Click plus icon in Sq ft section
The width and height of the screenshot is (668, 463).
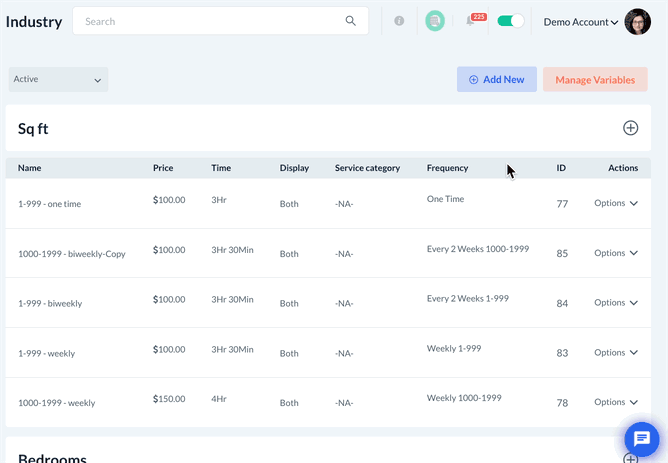[630, 128]
